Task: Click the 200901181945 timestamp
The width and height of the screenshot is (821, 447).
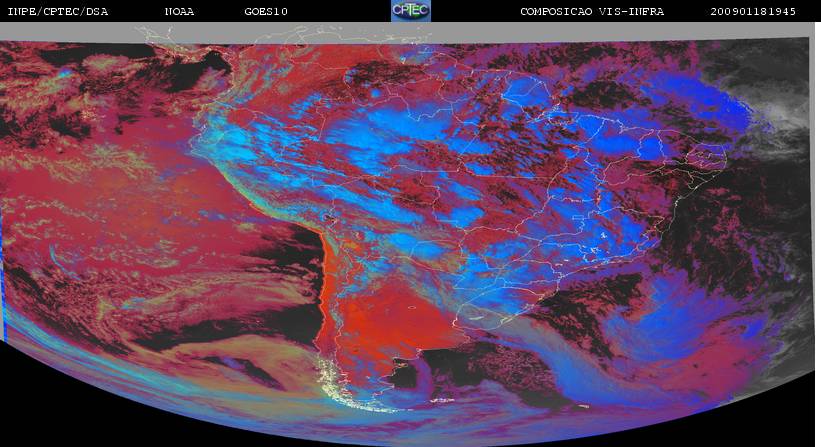Action: (x=753, y=12)
